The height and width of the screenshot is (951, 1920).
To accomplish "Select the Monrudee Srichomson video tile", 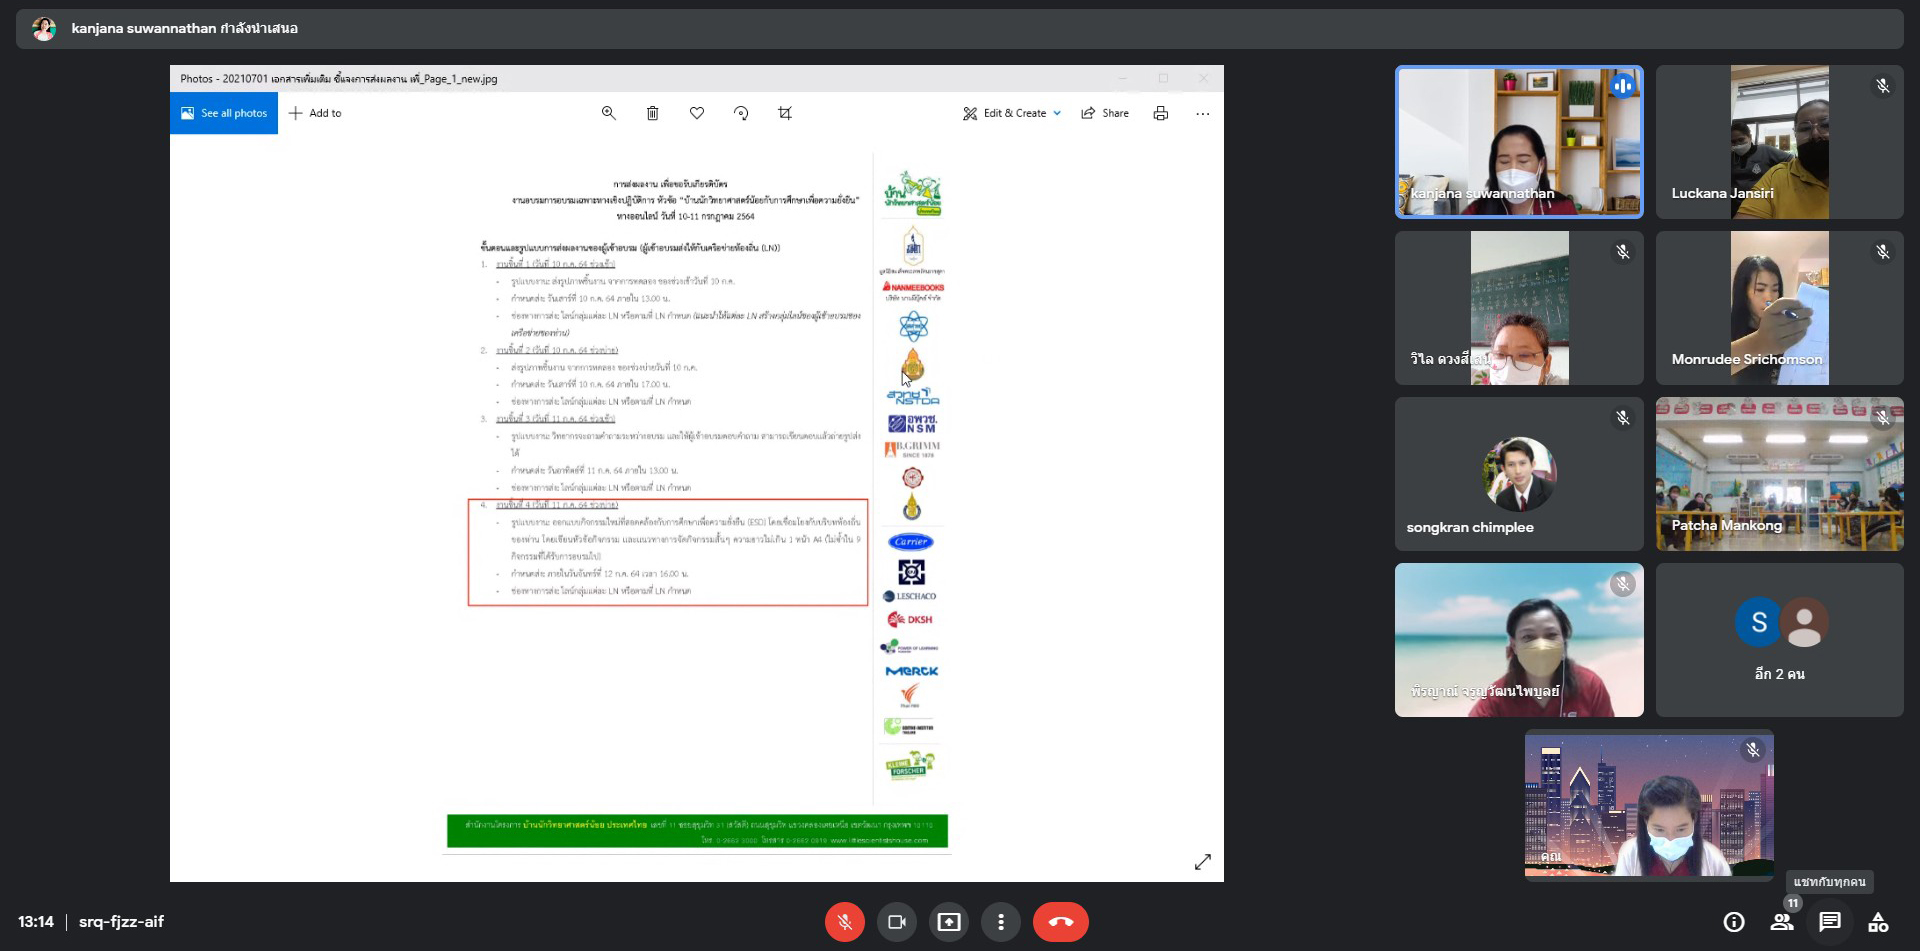I will pos(1779,308).
